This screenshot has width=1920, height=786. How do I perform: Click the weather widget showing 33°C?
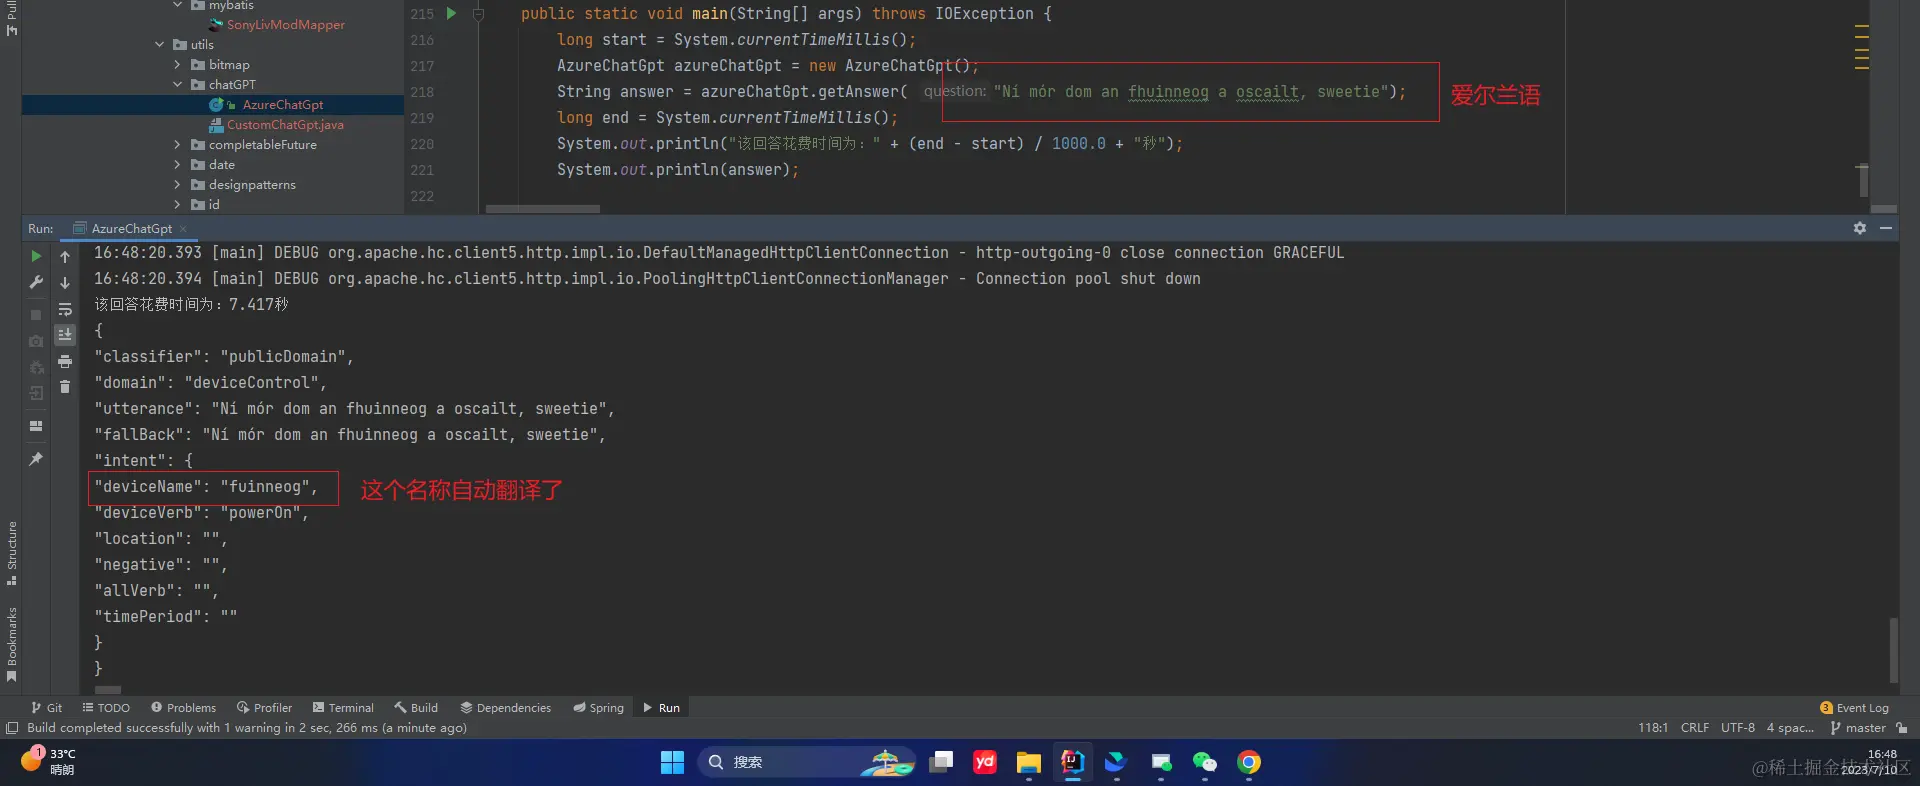tap(48, 762)
